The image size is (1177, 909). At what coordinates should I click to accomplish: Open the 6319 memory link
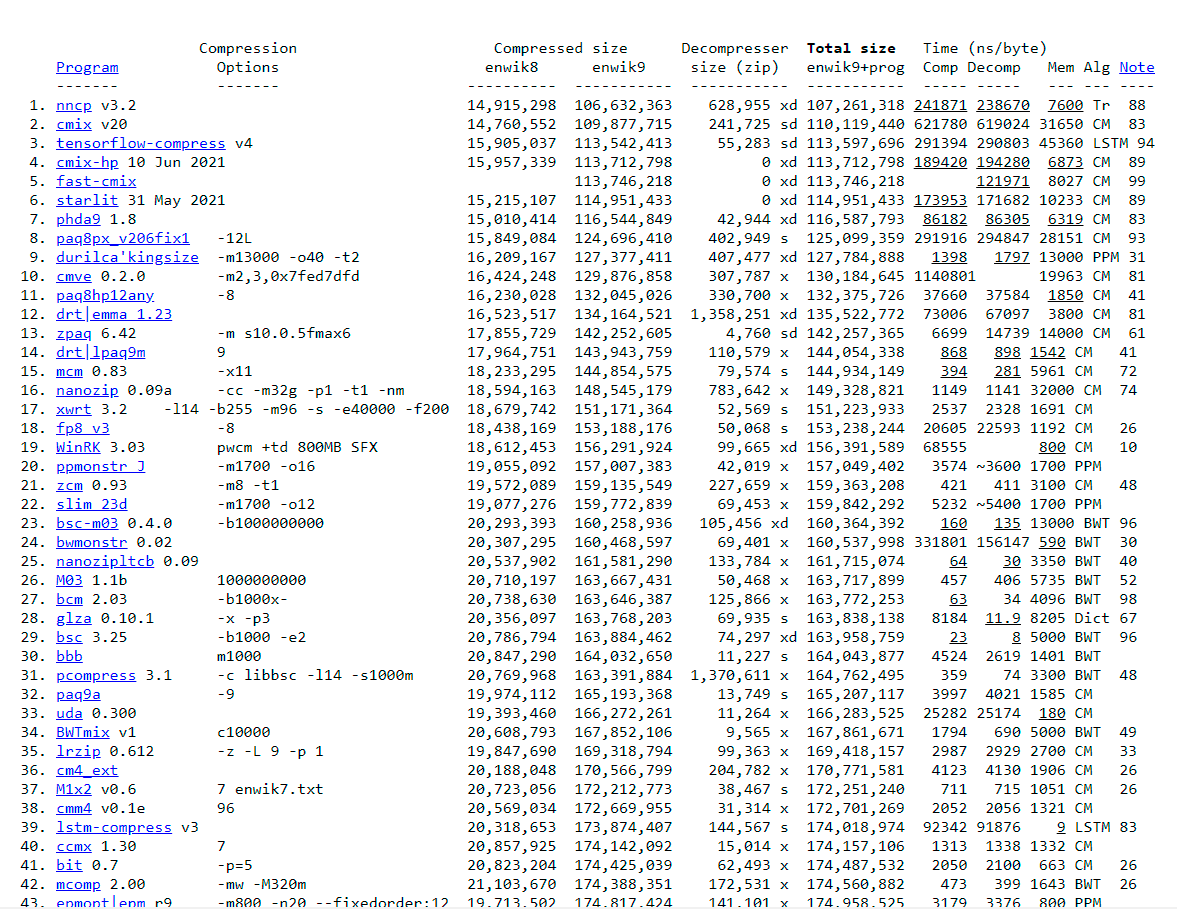1065,219
